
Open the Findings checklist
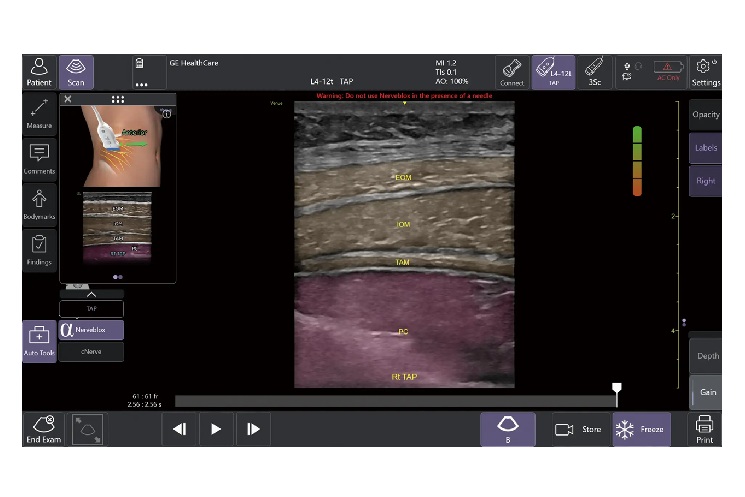point(39,250)
